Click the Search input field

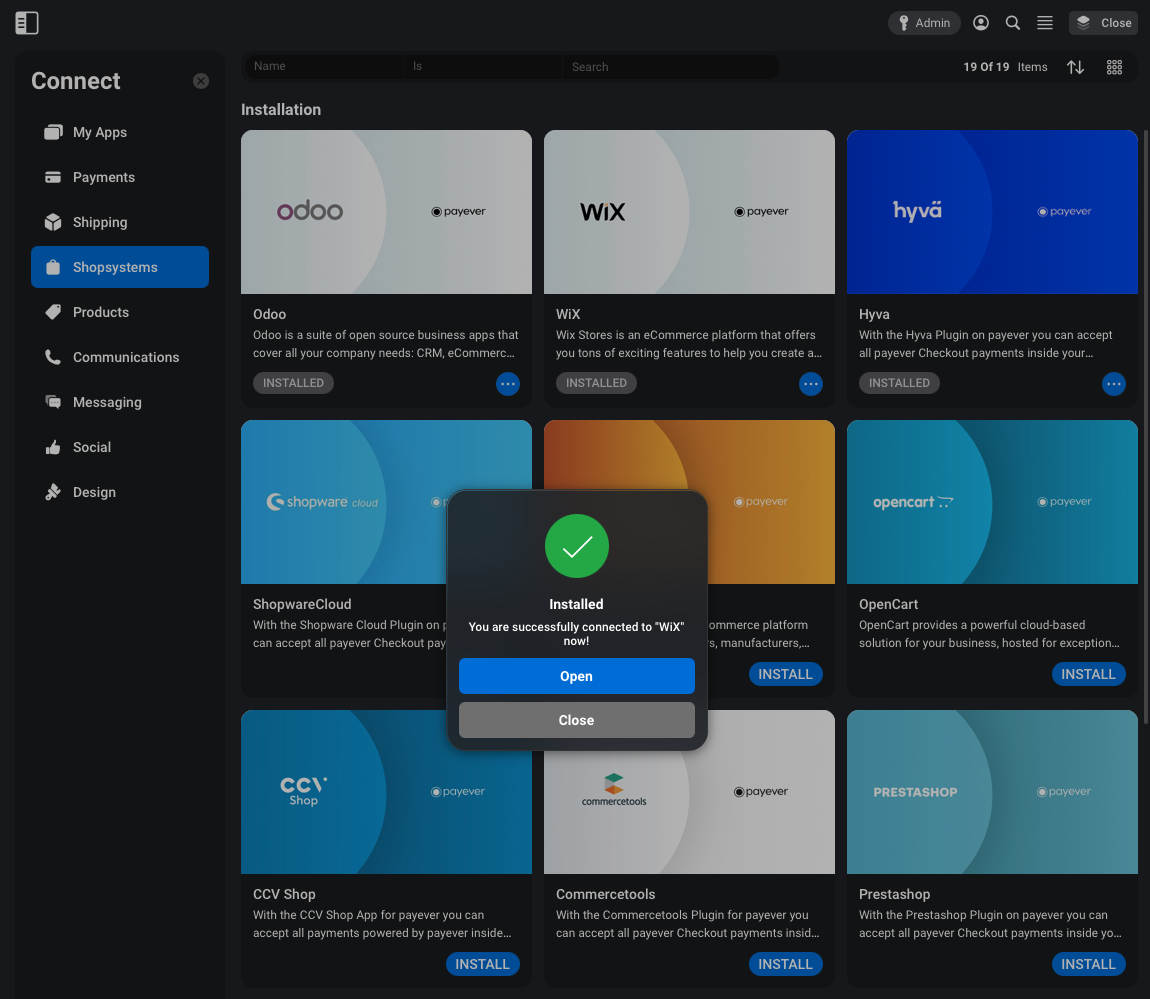pyautogui.click(x=670, y=67)
